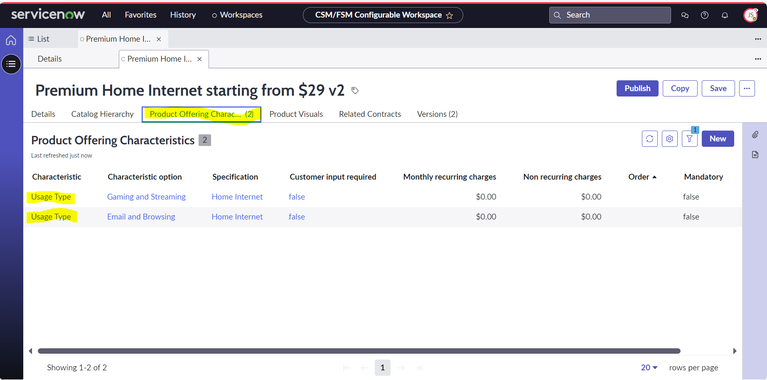The image size is (767, 380).
Task: Sort by the Mandatory column header
Action: pyautogui.click(x=703, y=177)
